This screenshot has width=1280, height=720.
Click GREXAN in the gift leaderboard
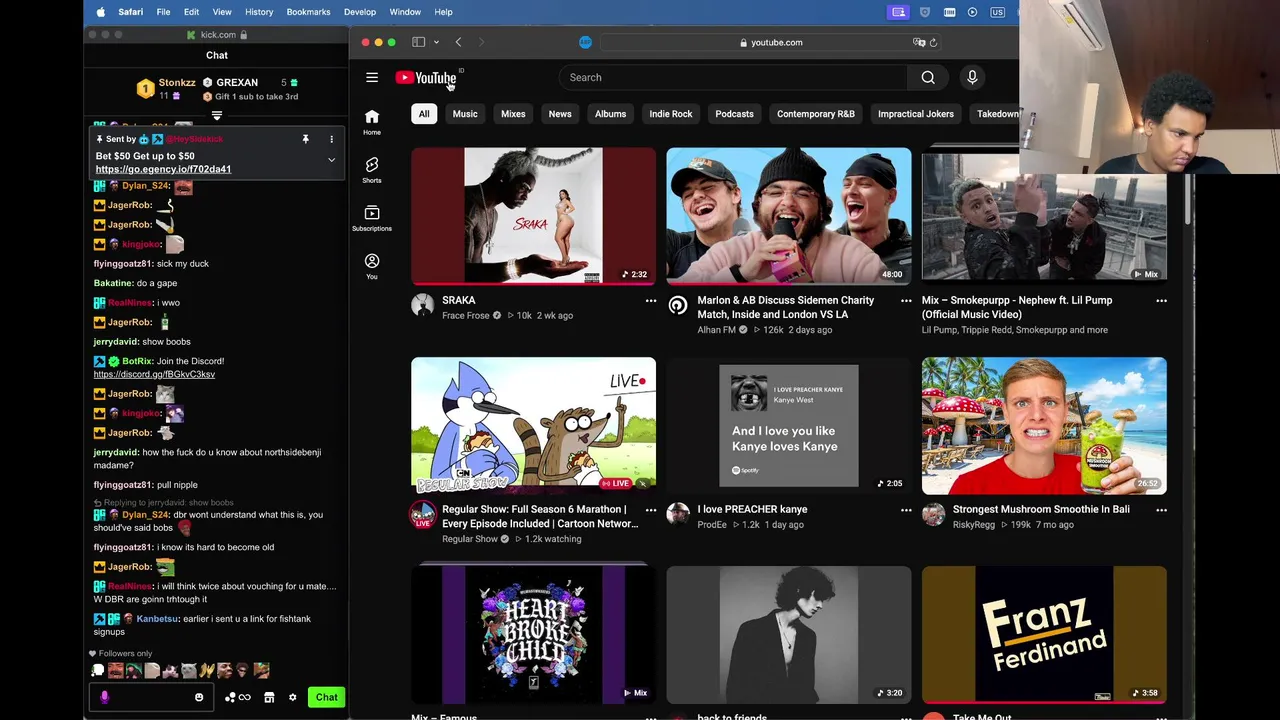pyautogui.click(x=237, y=82)
